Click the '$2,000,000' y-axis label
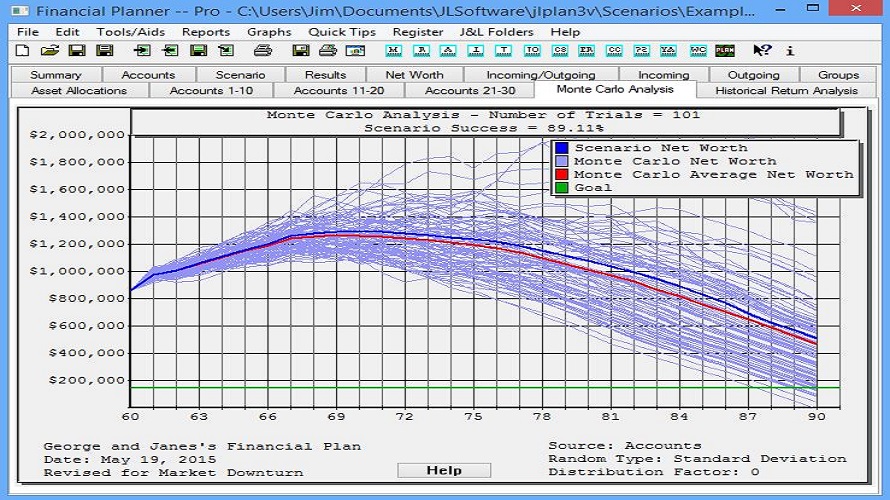This screenshot has width=890, height=500. point(77,135)
